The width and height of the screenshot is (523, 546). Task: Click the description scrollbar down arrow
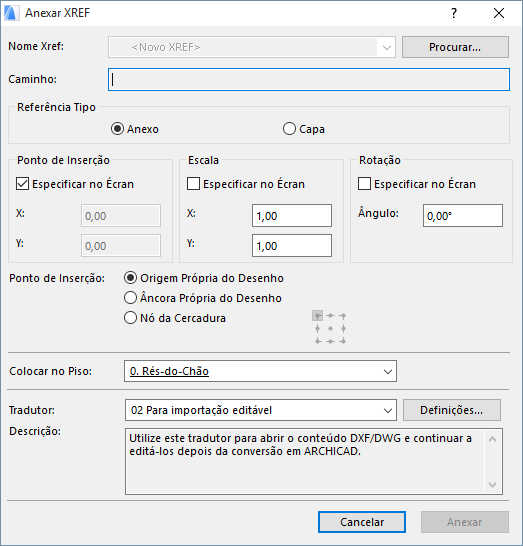point(492,484)
